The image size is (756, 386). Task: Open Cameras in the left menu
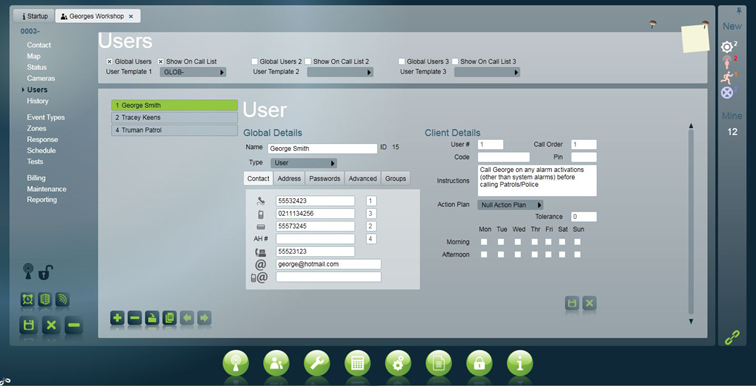click(41, 78)
